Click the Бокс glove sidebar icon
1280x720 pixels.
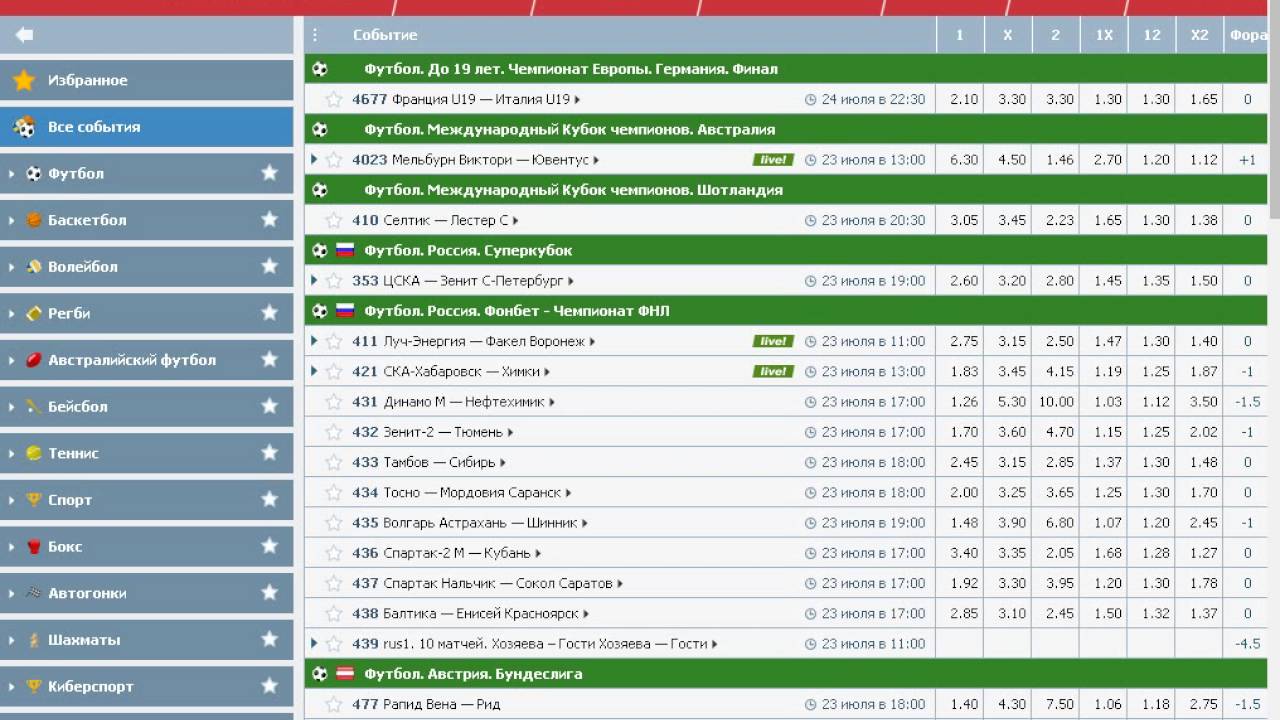pyautogui.click(x=34, y=547)
